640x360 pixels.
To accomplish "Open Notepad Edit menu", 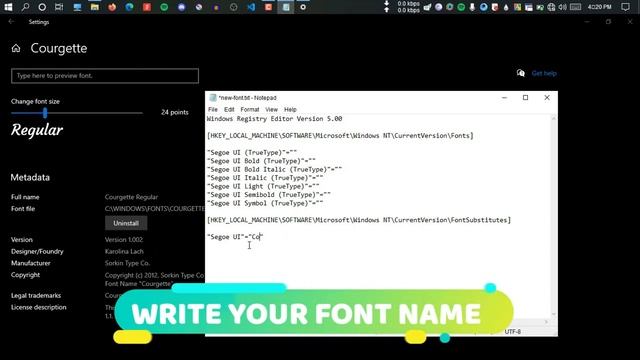I will point(229,109).
